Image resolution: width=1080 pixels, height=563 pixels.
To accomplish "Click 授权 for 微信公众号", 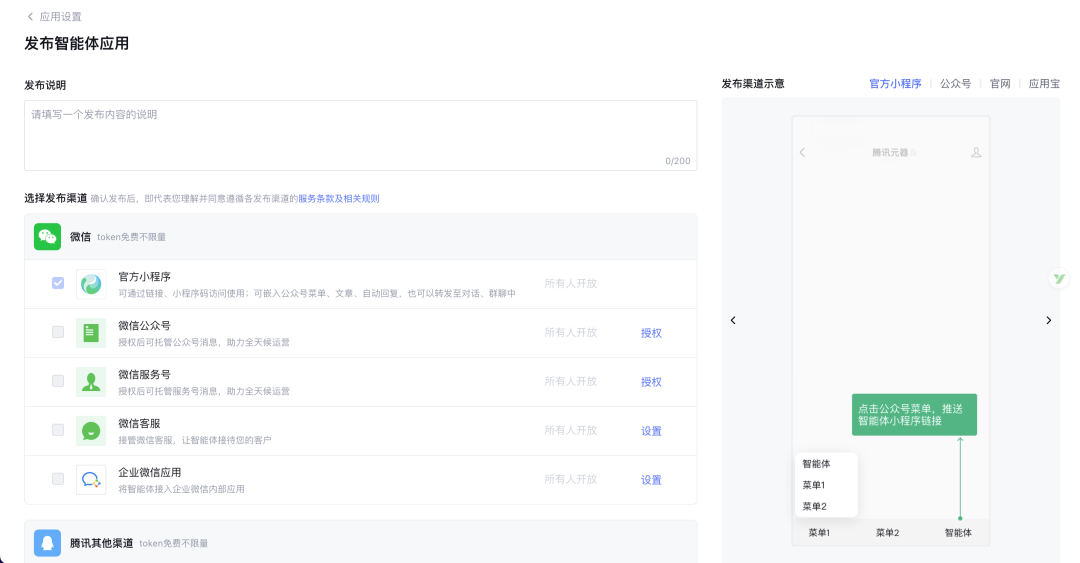I will pos(651,333).
